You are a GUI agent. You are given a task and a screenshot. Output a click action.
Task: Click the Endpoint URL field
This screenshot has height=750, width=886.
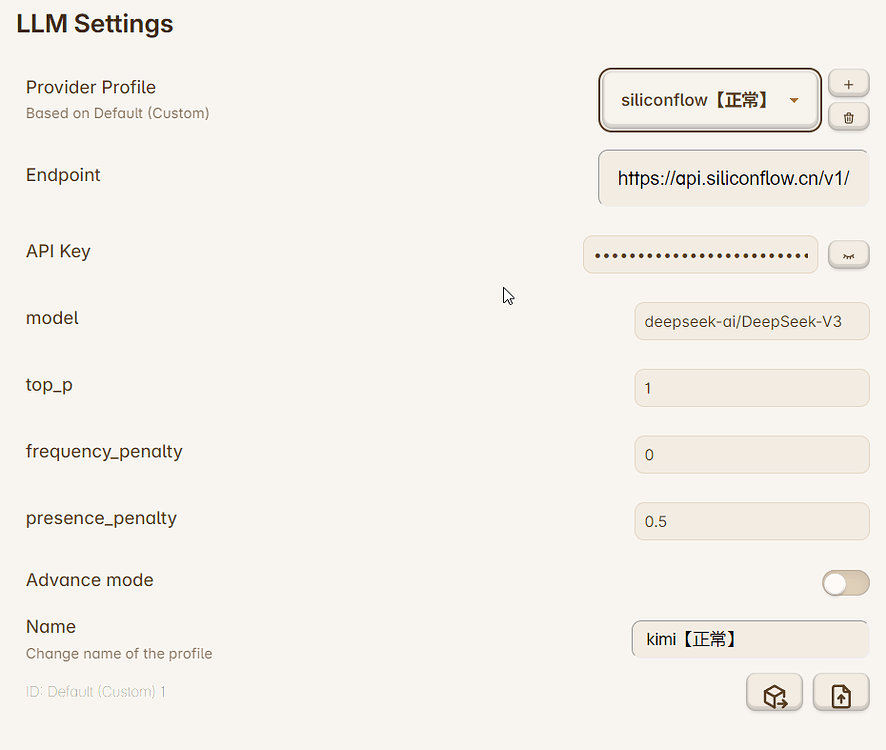[733, 178]
